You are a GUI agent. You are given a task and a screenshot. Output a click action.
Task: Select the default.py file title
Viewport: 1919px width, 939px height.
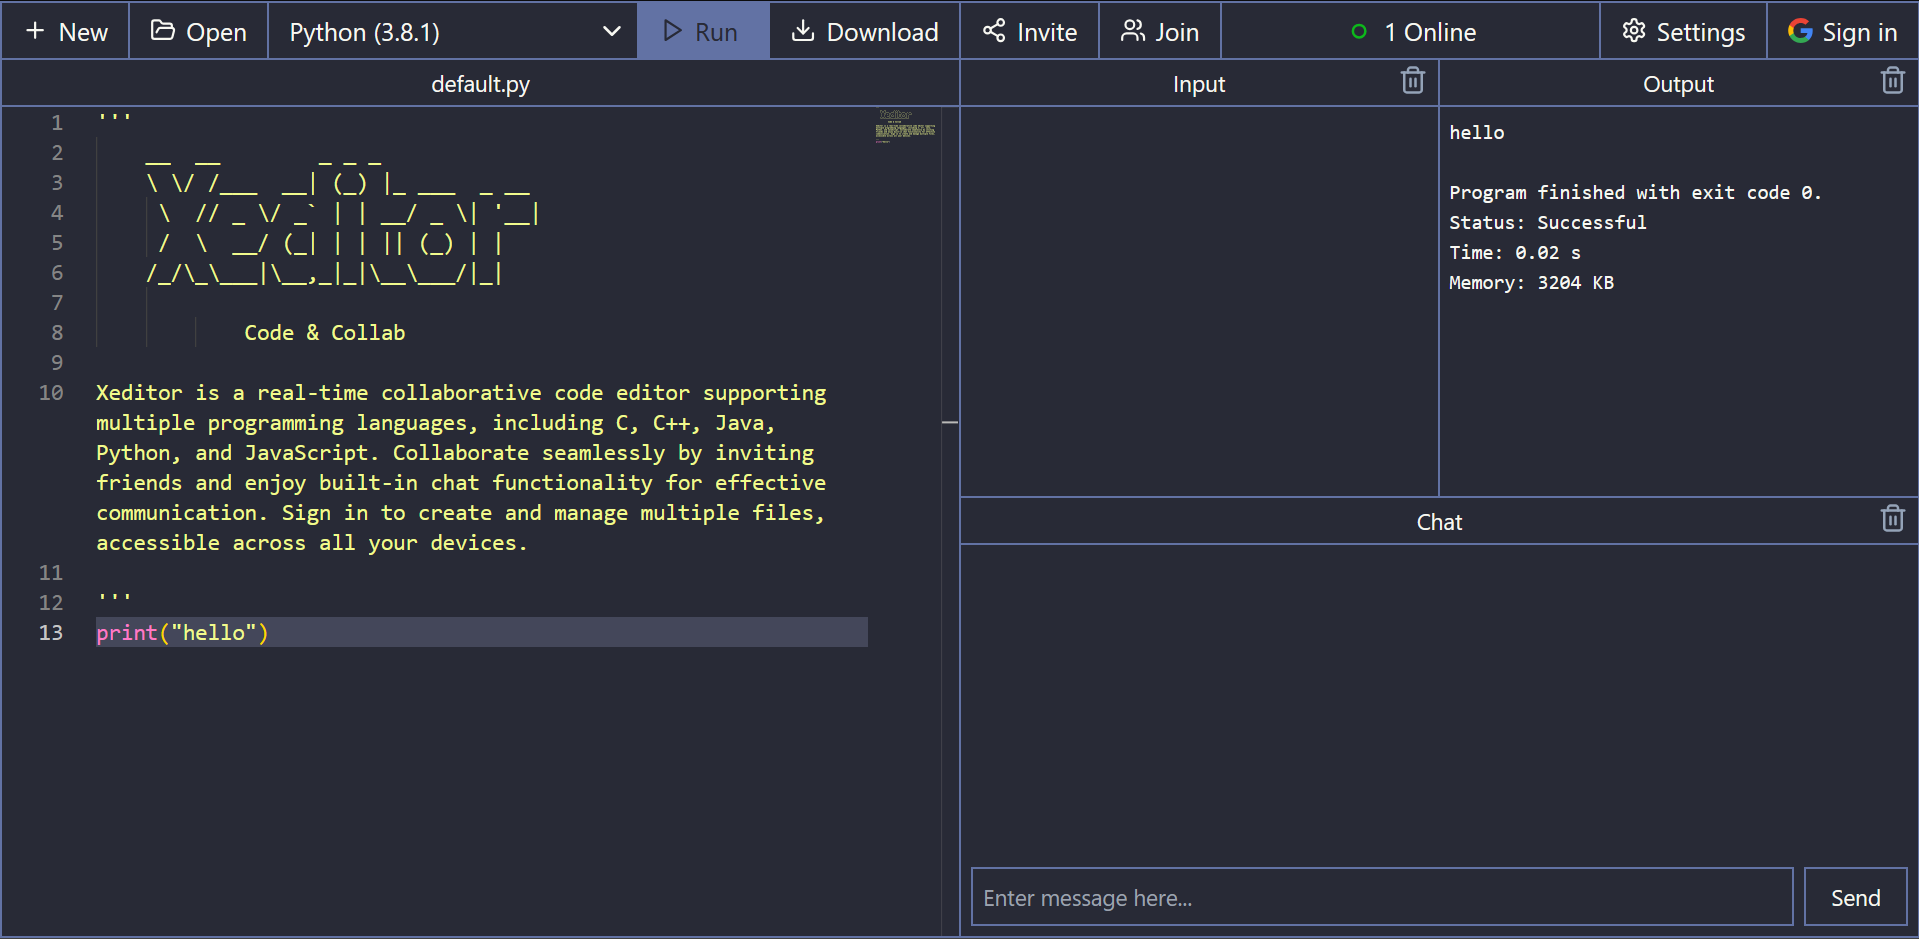point(480,84)
